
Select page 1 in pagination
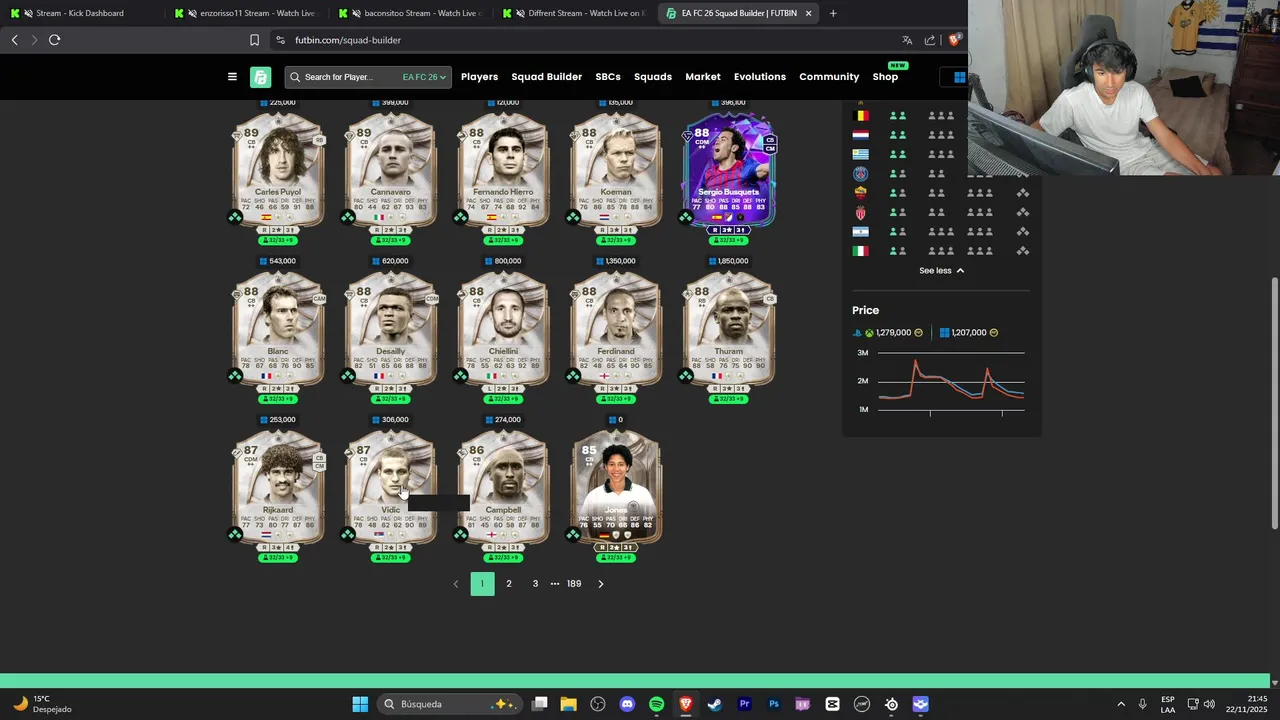coord(482,584)
